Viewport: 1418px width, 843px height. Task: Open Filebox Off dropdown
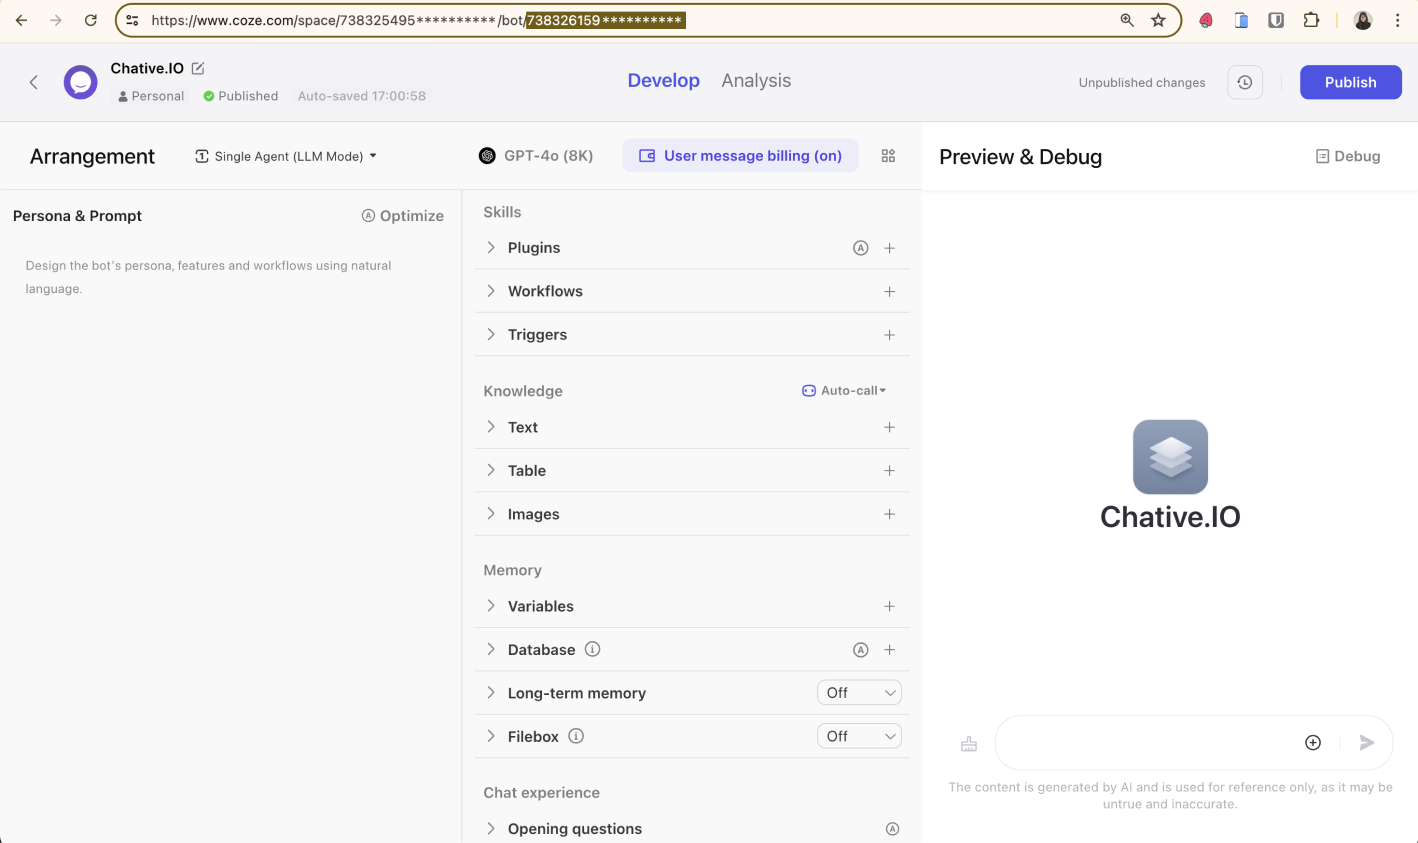tap(859, 736)
